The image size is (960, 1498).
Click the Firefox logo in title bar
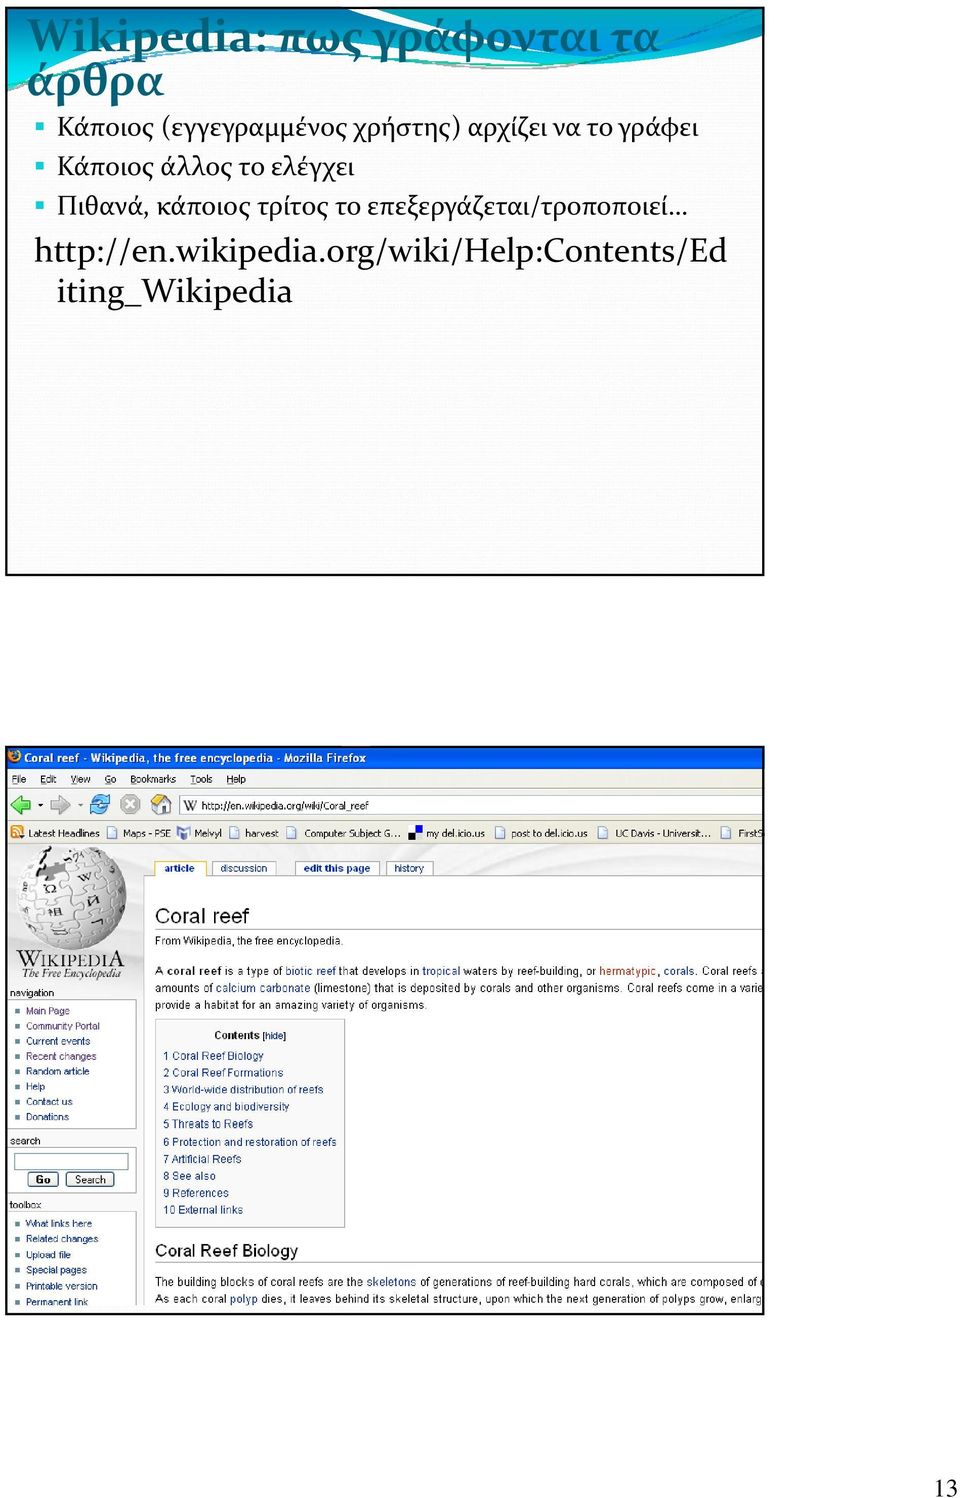pos(14,757)
